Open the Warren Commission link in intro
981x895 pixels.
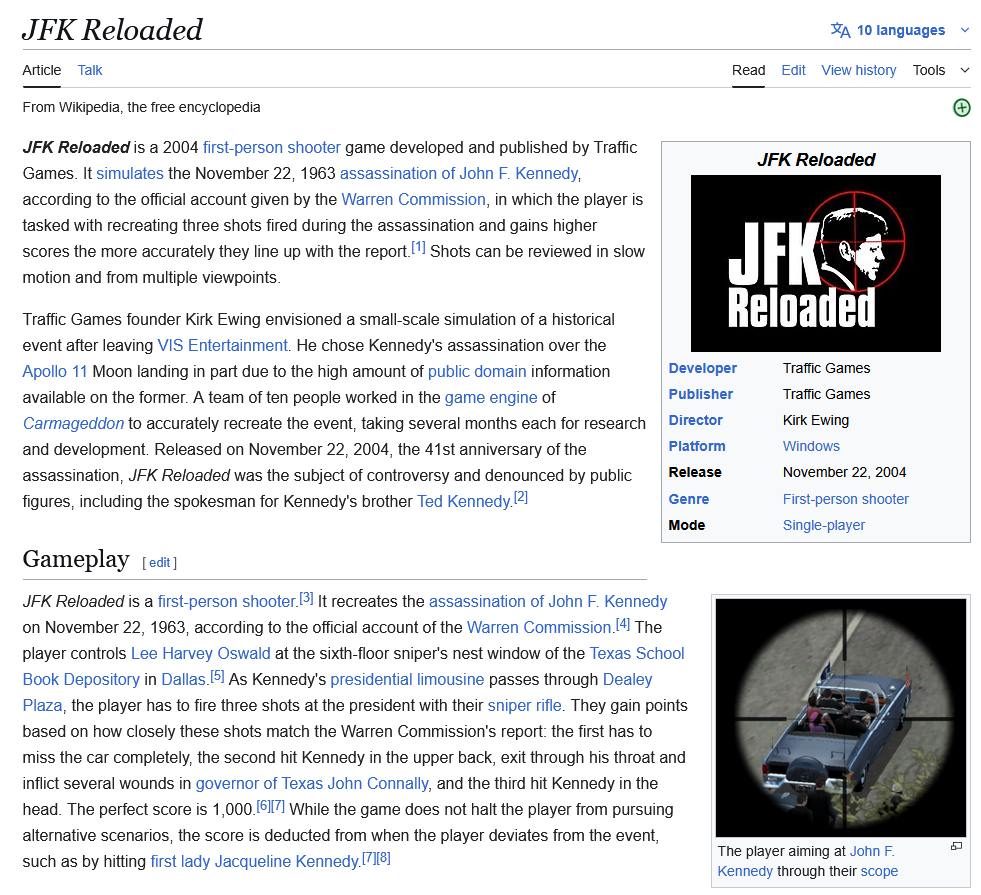(413, 200)
